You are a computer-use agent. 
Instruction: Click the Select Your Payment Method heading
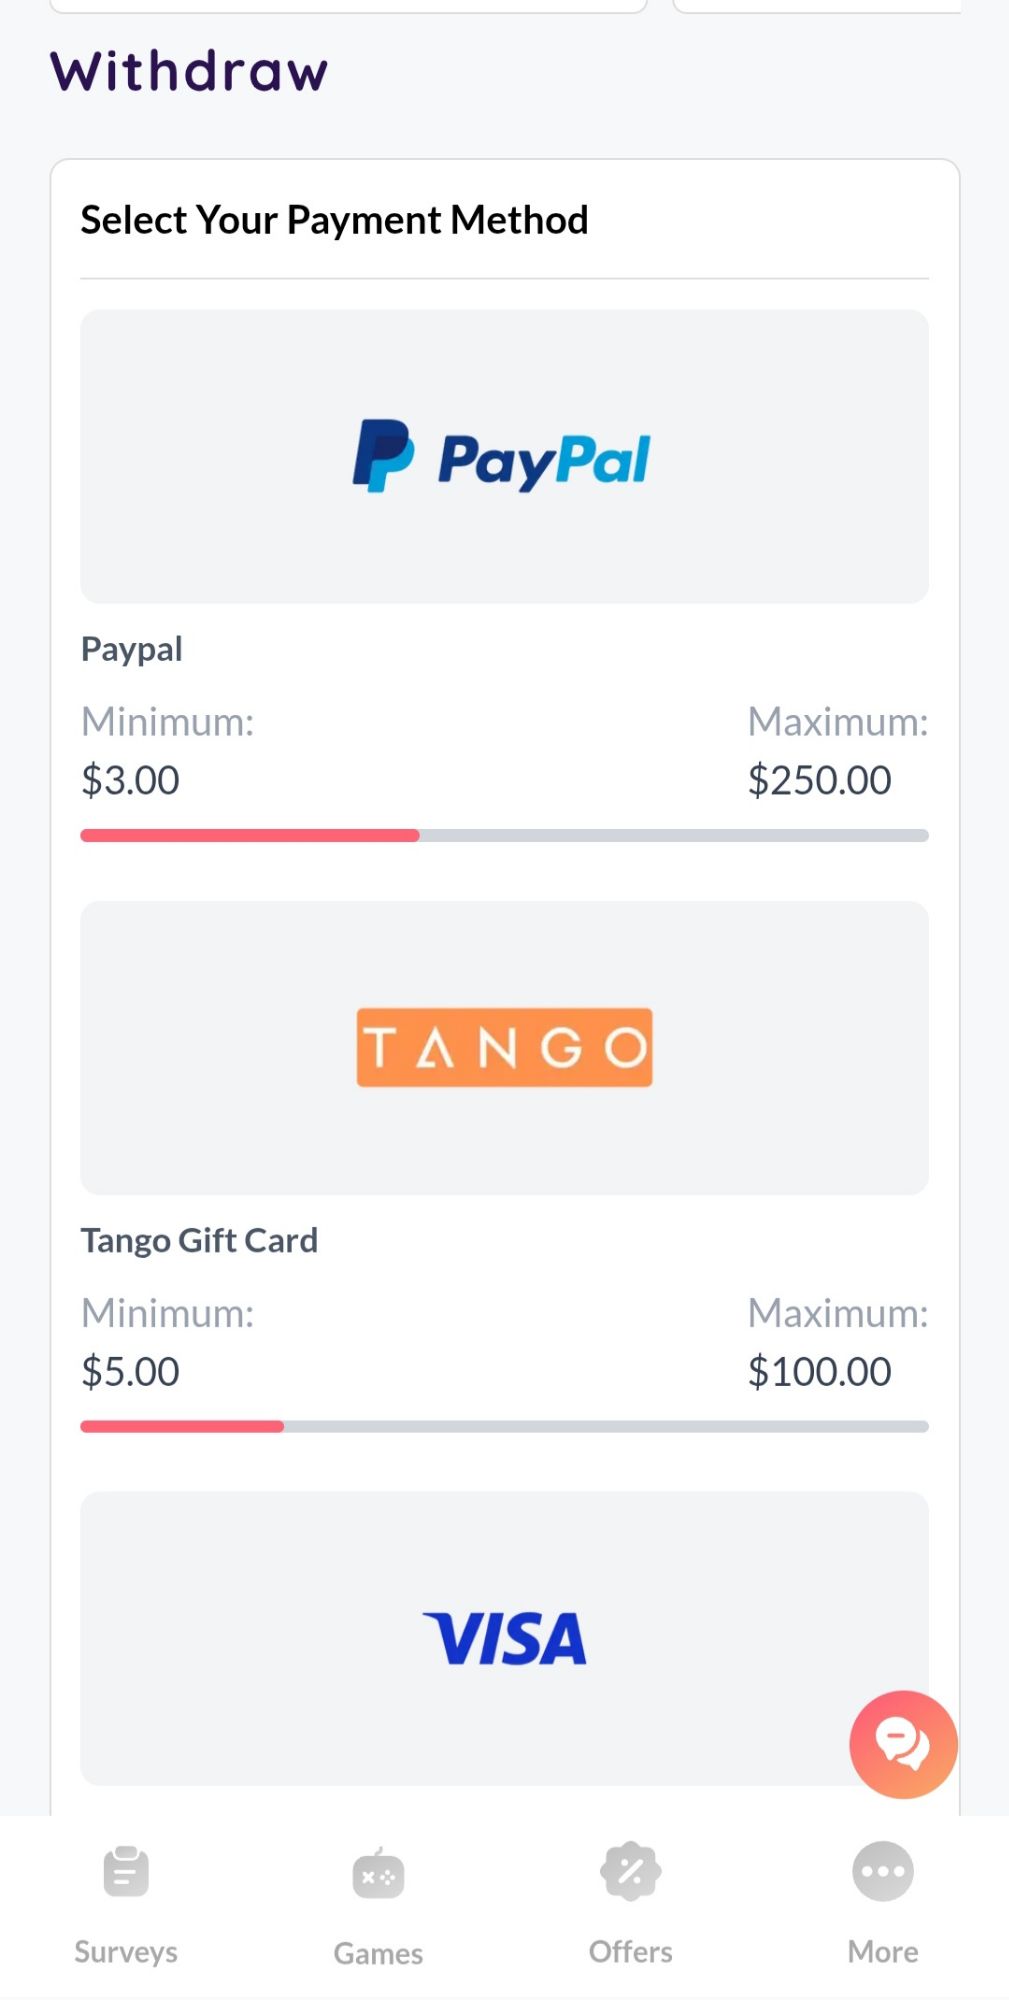point(334,218)
